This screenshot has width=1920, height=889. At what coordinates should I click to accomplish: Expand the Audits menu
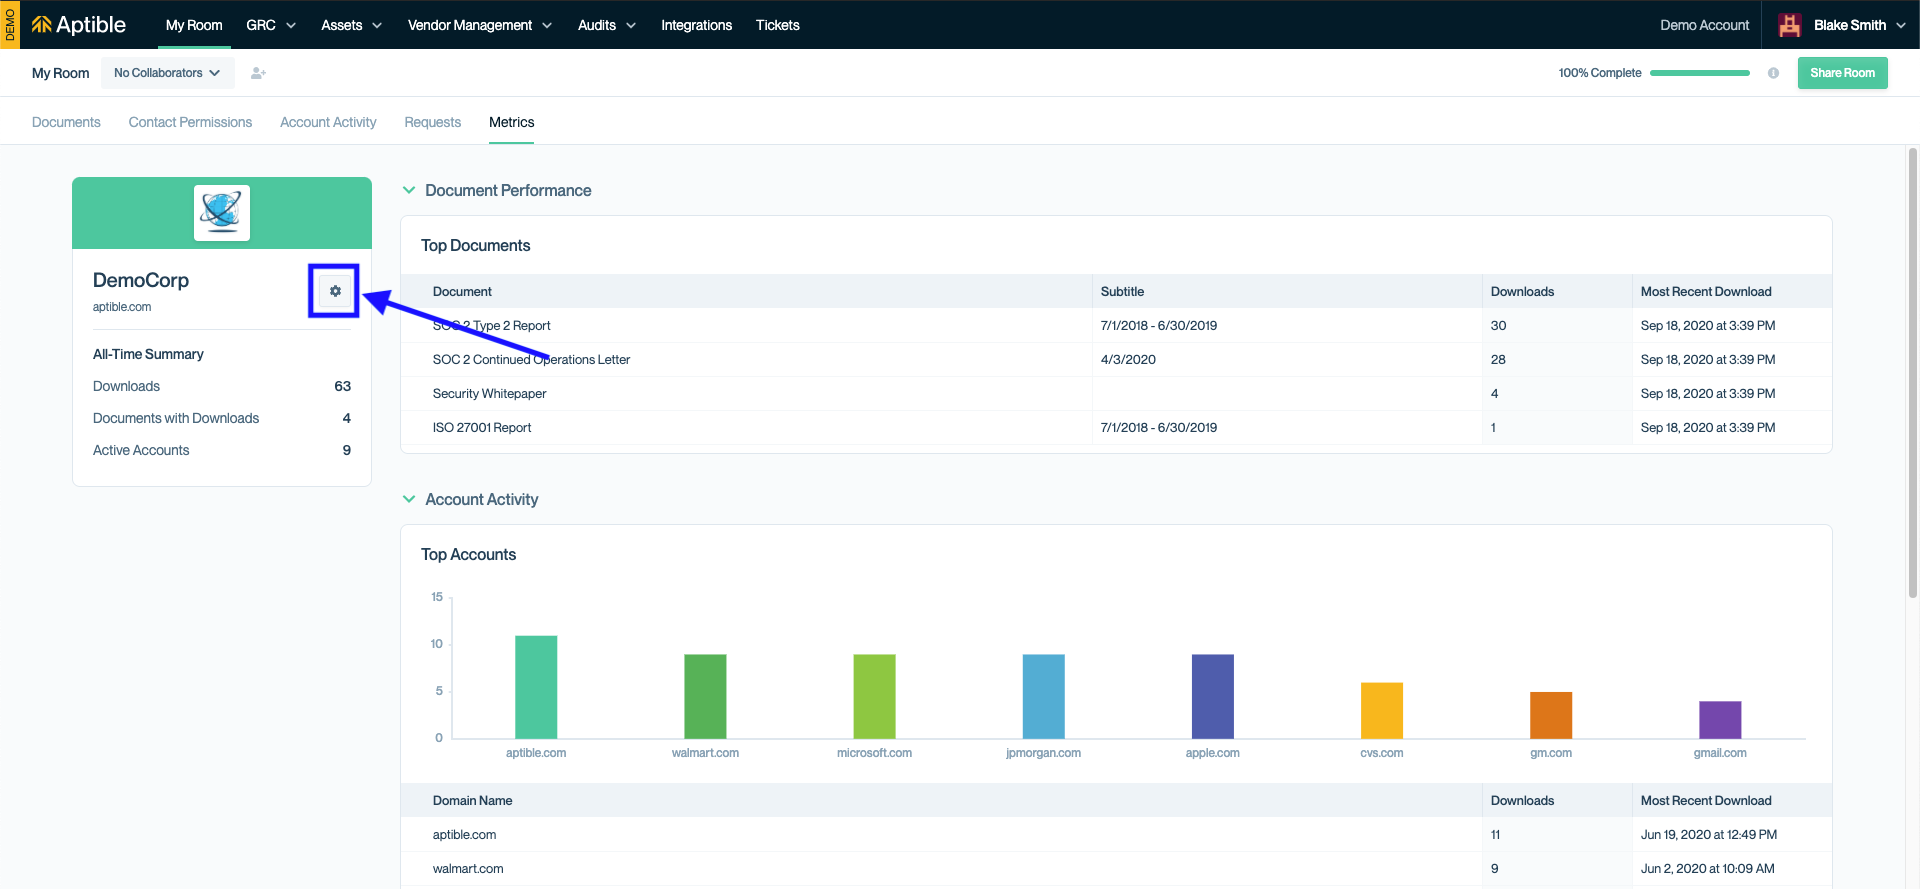coord(607,25)
